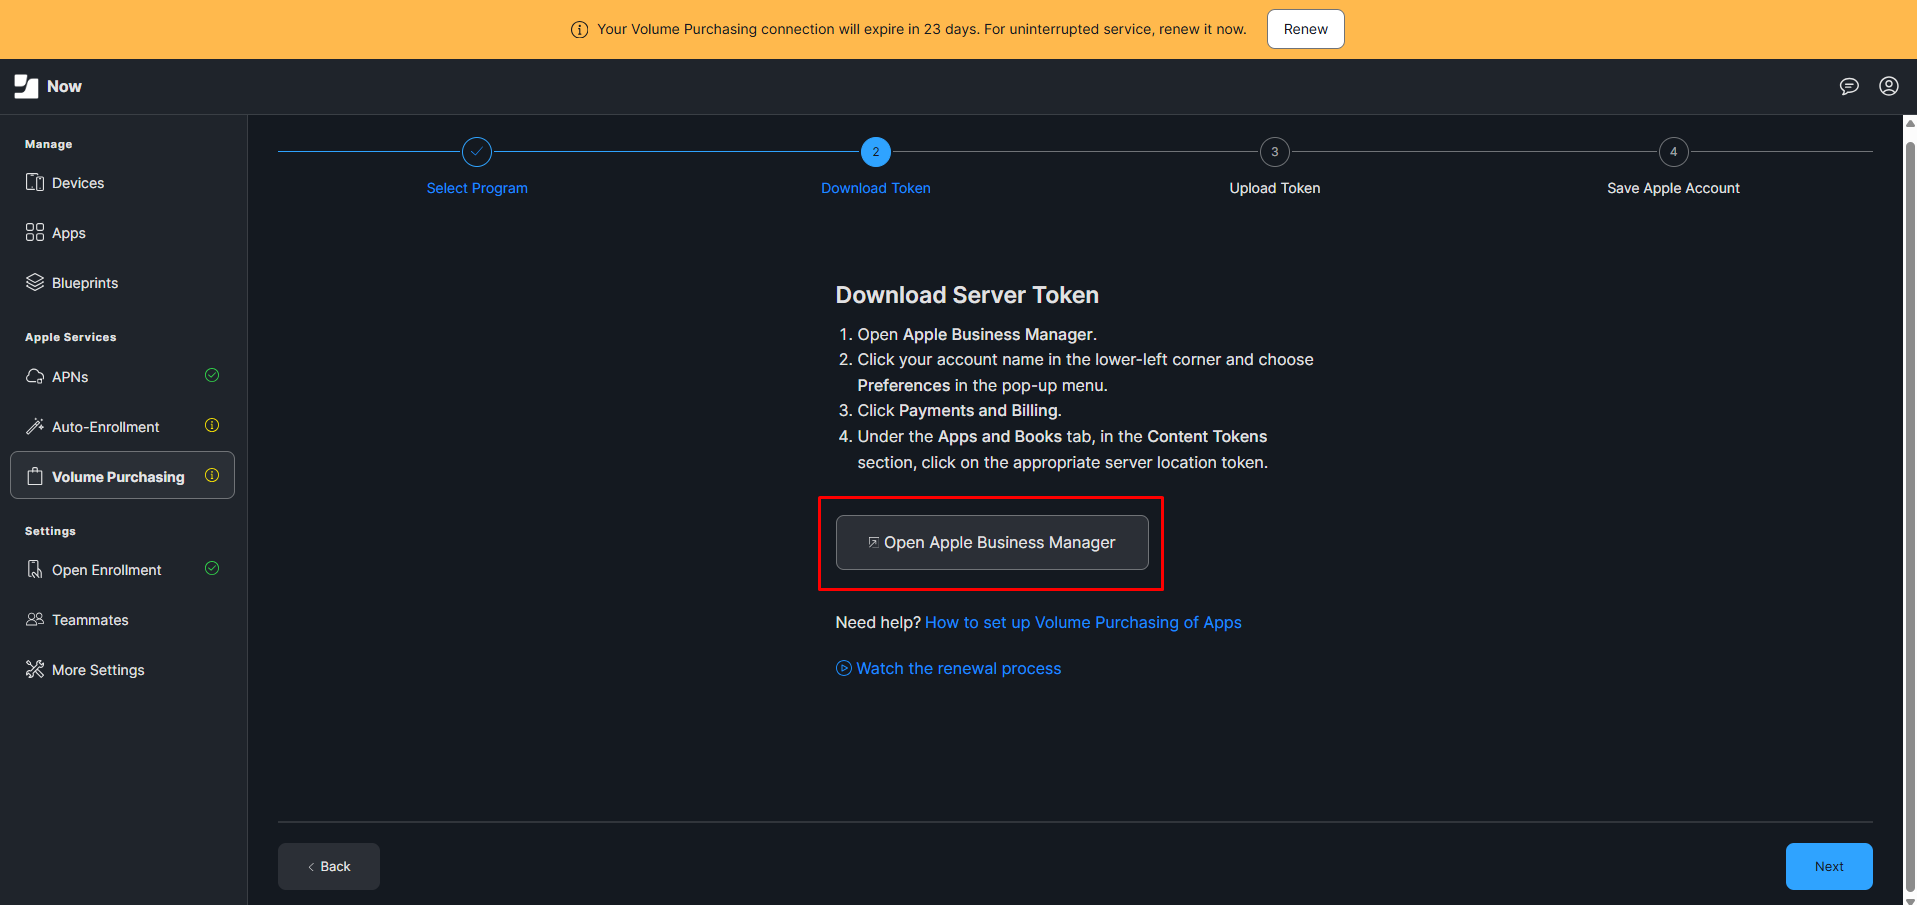The height and width of the screenshot is (905, 1917).
Task: Click the info indicator next to Volume Purchasing
Action: 212,476
